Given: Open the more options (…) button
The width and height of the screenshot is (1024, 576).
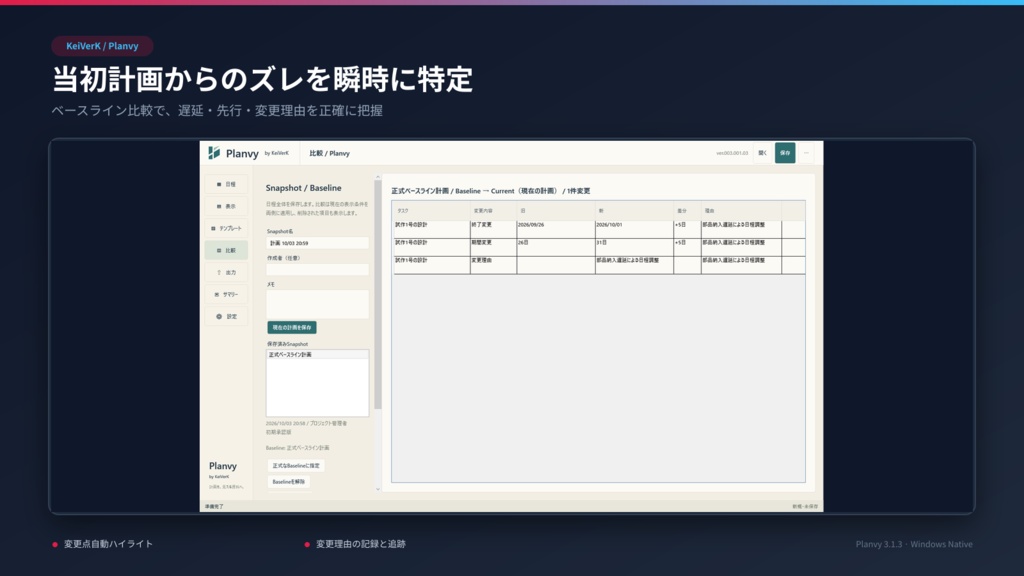Looking at the screenshot, I should (806, 153).
